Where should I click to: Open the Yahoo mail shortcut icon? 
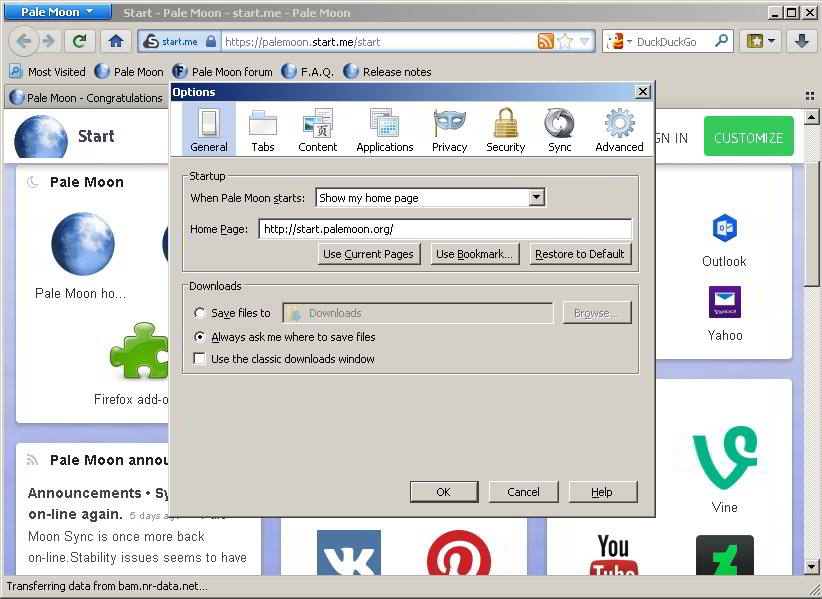[x=724, y=302]
